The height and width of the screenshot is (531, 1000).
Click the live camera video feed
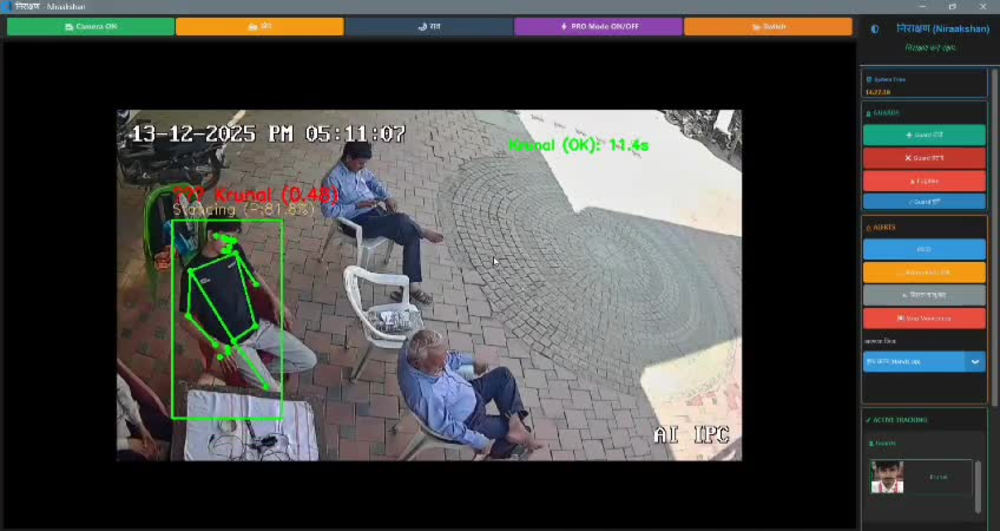pos(429,285)
